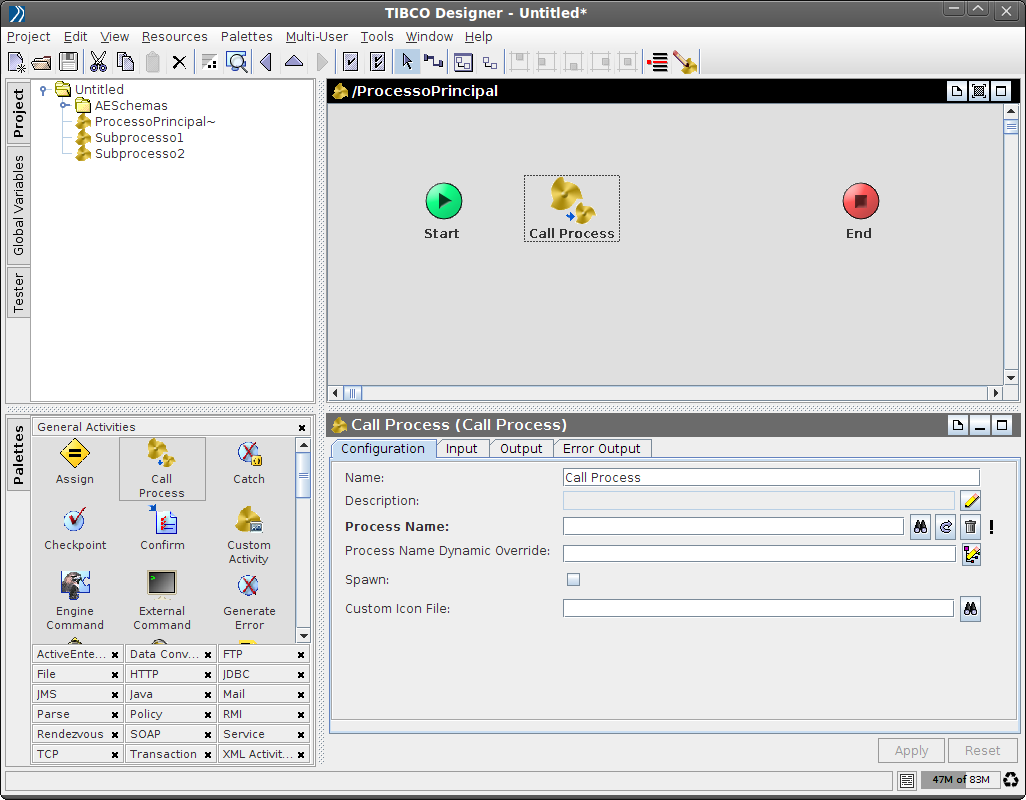1026x800 pixels.
Task: Open the Tester side tab
Action: (18, 293)
